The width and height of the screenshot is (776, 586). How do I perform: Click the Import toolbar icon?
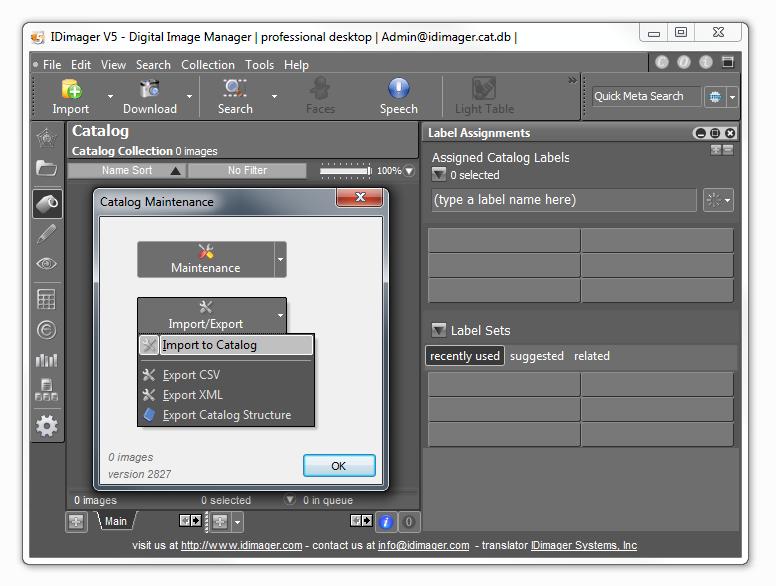click(71, 96)
